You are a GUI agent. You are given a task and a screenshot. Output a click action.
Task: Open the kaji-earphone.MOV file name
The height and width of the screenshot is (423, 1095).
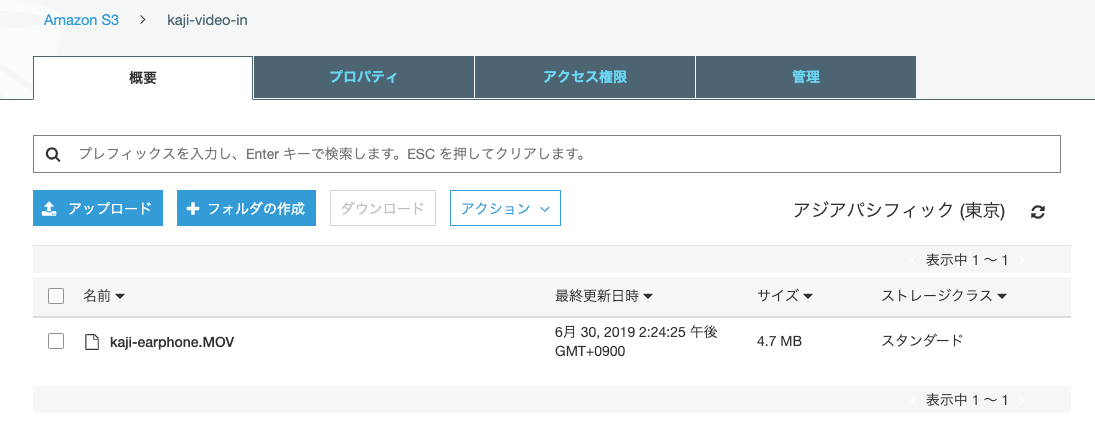172,342
